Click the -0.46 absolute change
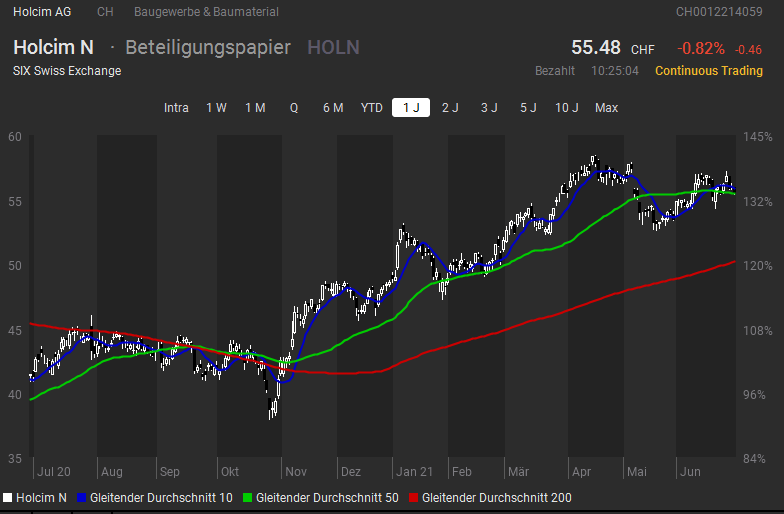 (748, 50)
